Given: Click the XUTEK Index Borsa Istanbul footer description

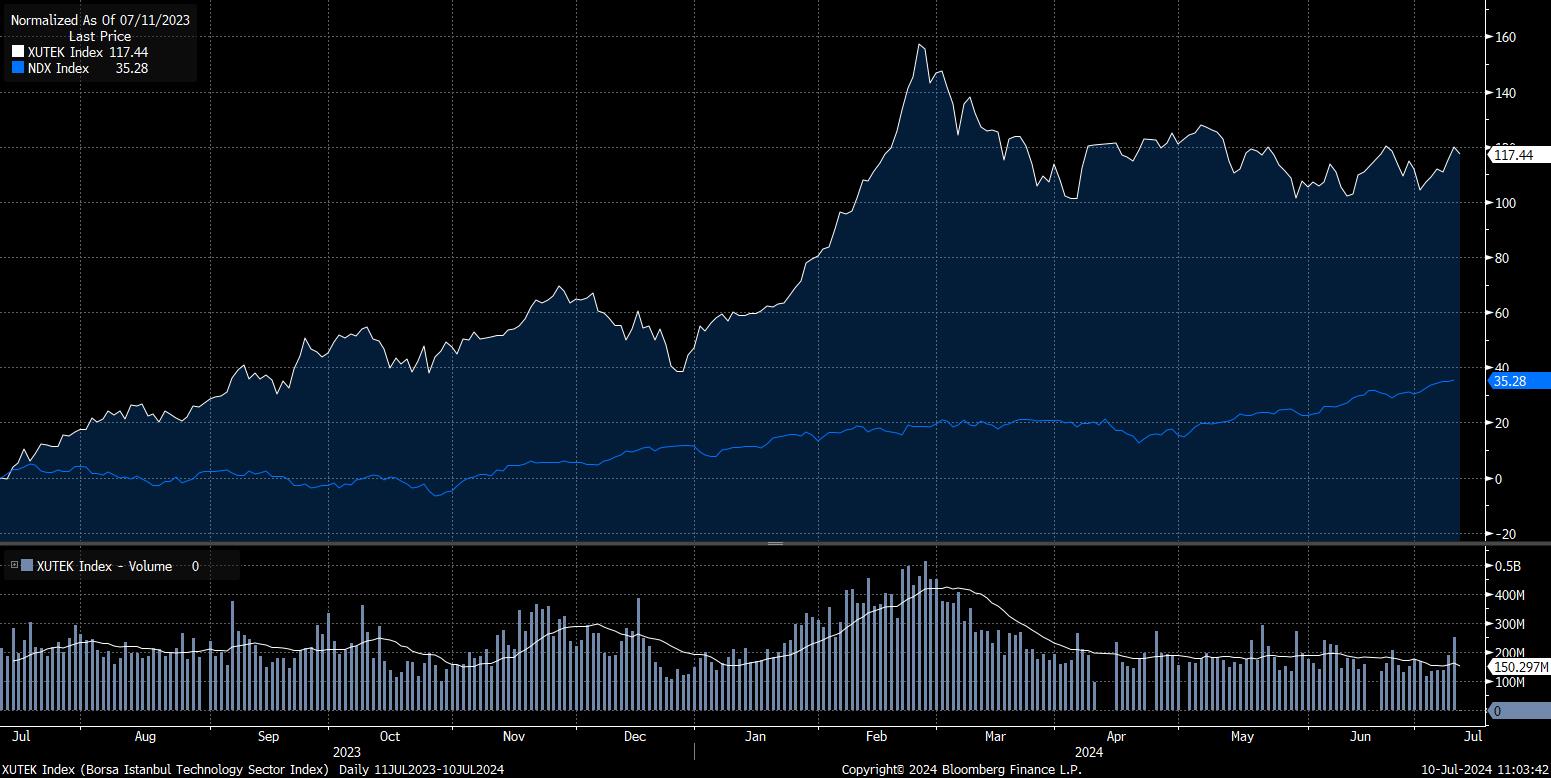Looking at the screenshot, I should 166,769.
